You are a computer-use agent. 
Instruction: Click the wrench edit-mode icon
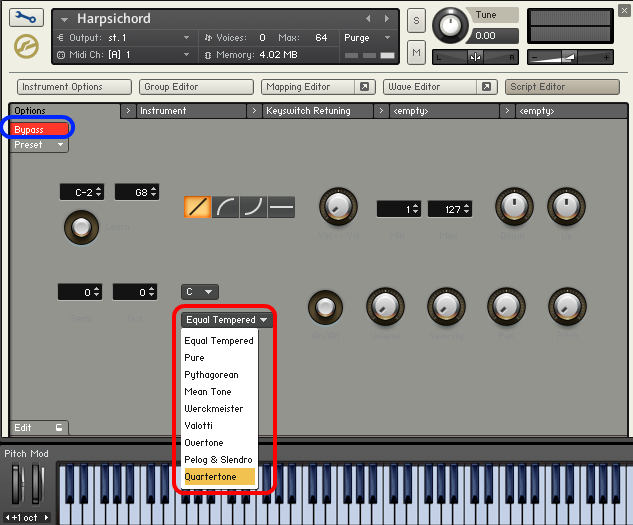[26, 18]
